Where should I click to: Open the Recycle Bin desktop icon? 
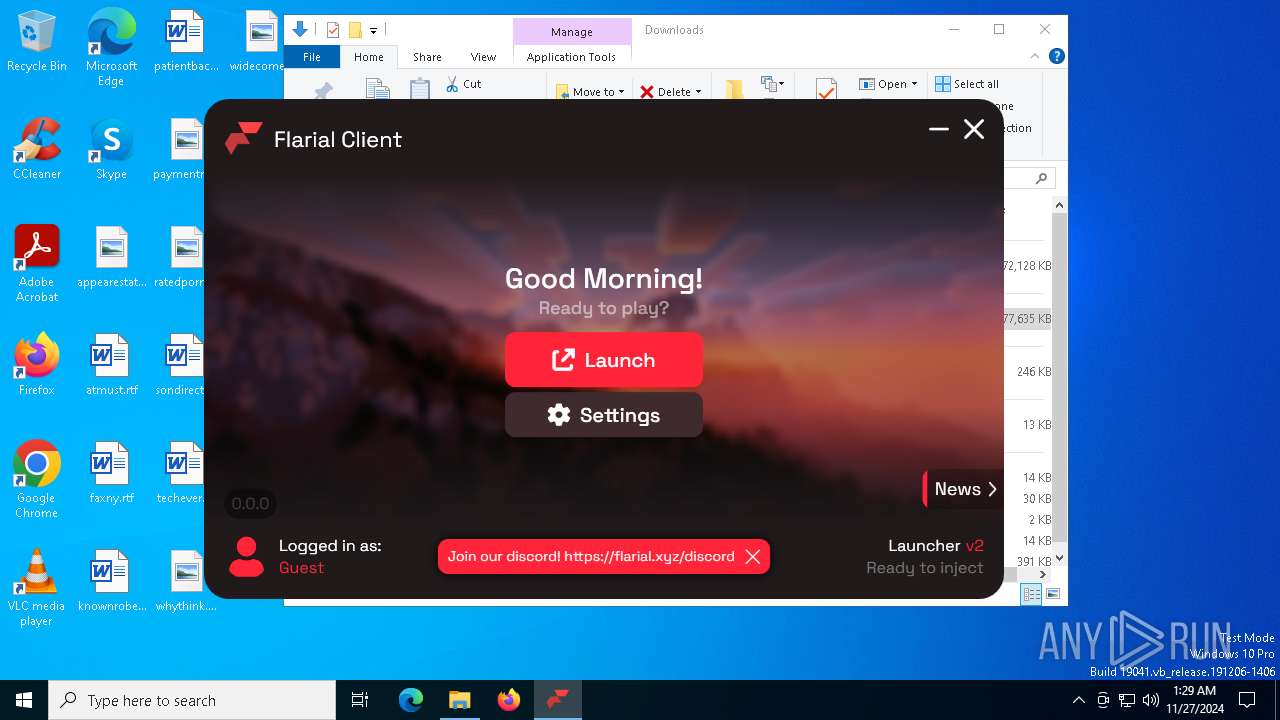37,42
